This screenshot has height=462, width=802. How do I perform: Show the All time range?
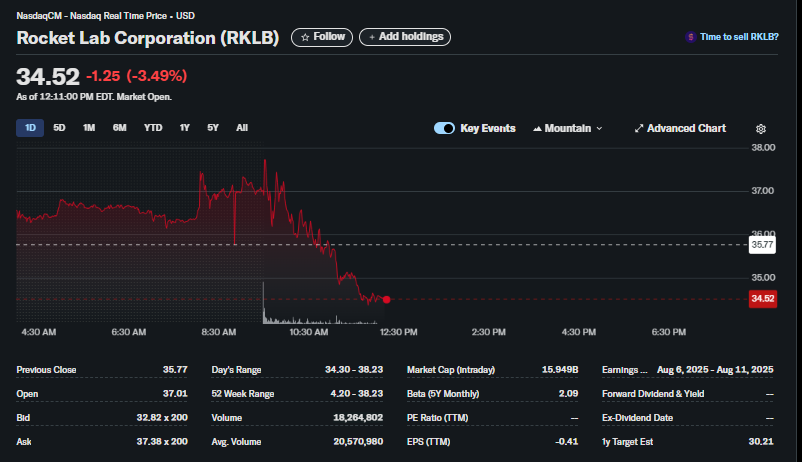(x=242, y=128)
